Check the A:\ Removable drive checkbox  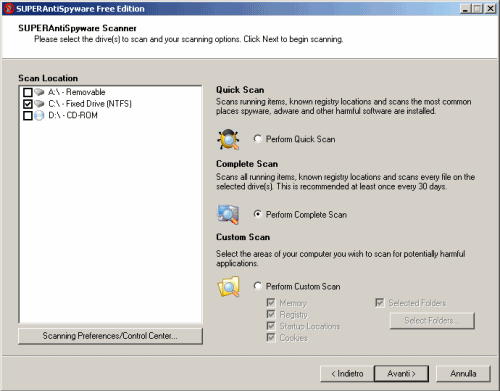pos(28,92)
